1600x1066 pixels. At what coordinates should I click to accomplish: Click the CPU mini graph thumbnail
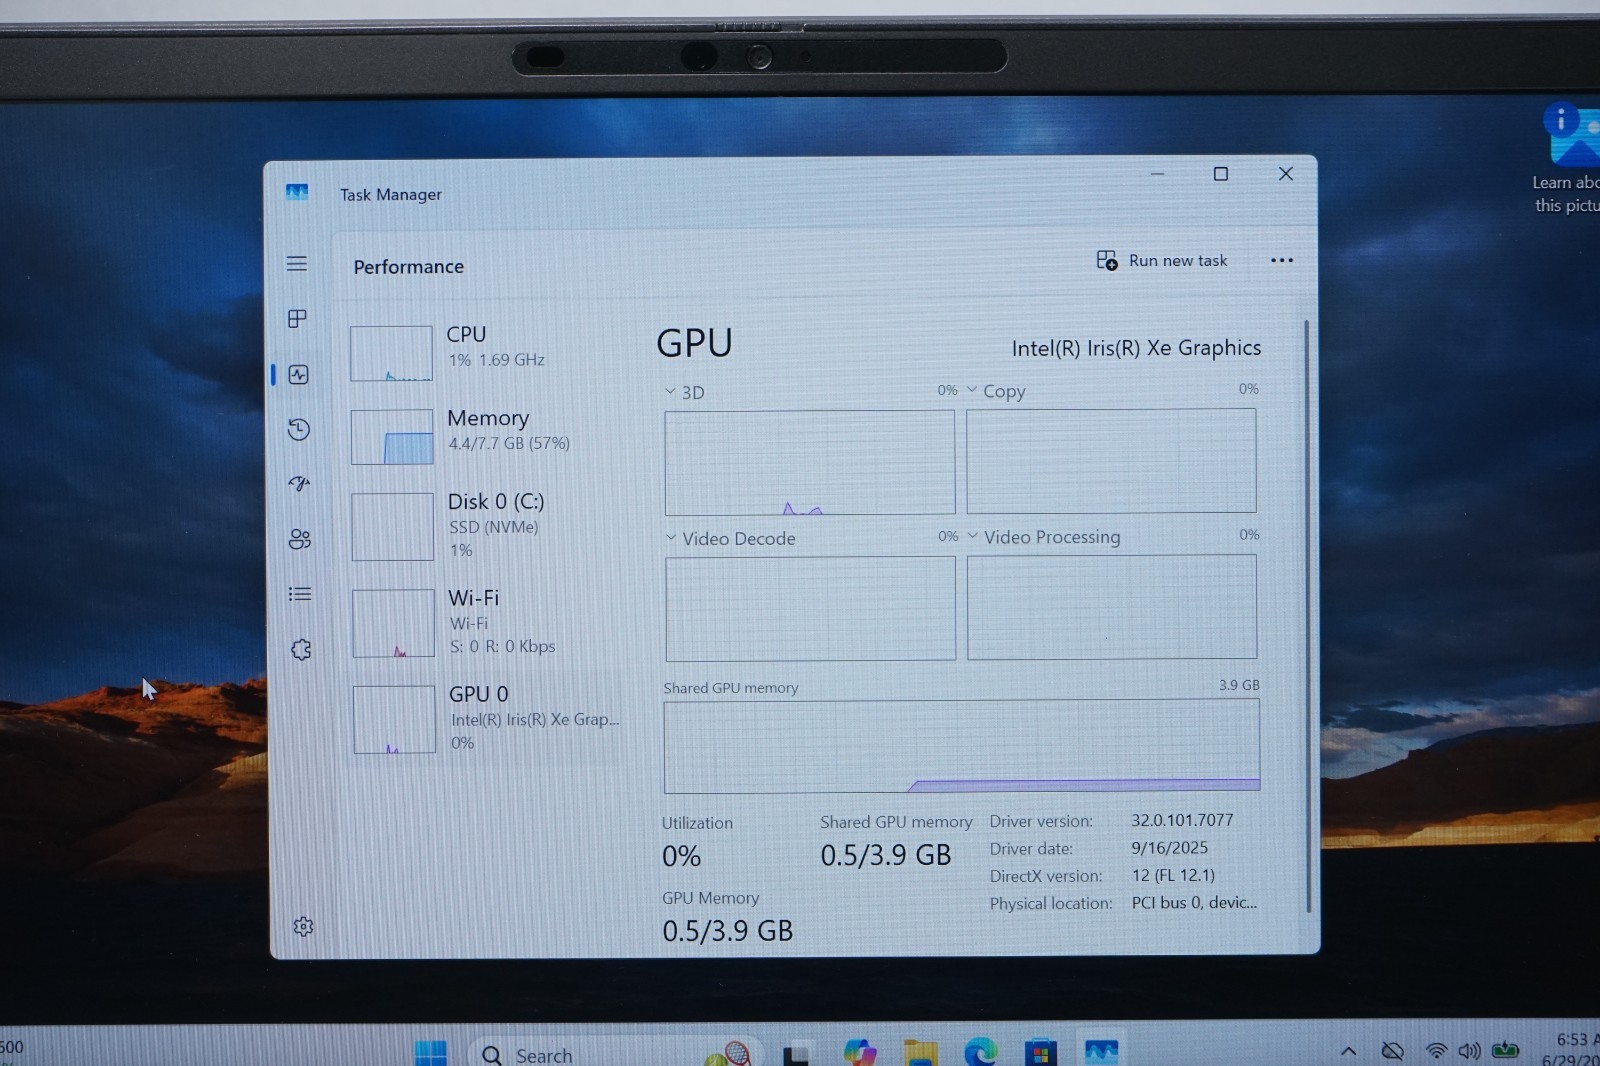(391, 353)
